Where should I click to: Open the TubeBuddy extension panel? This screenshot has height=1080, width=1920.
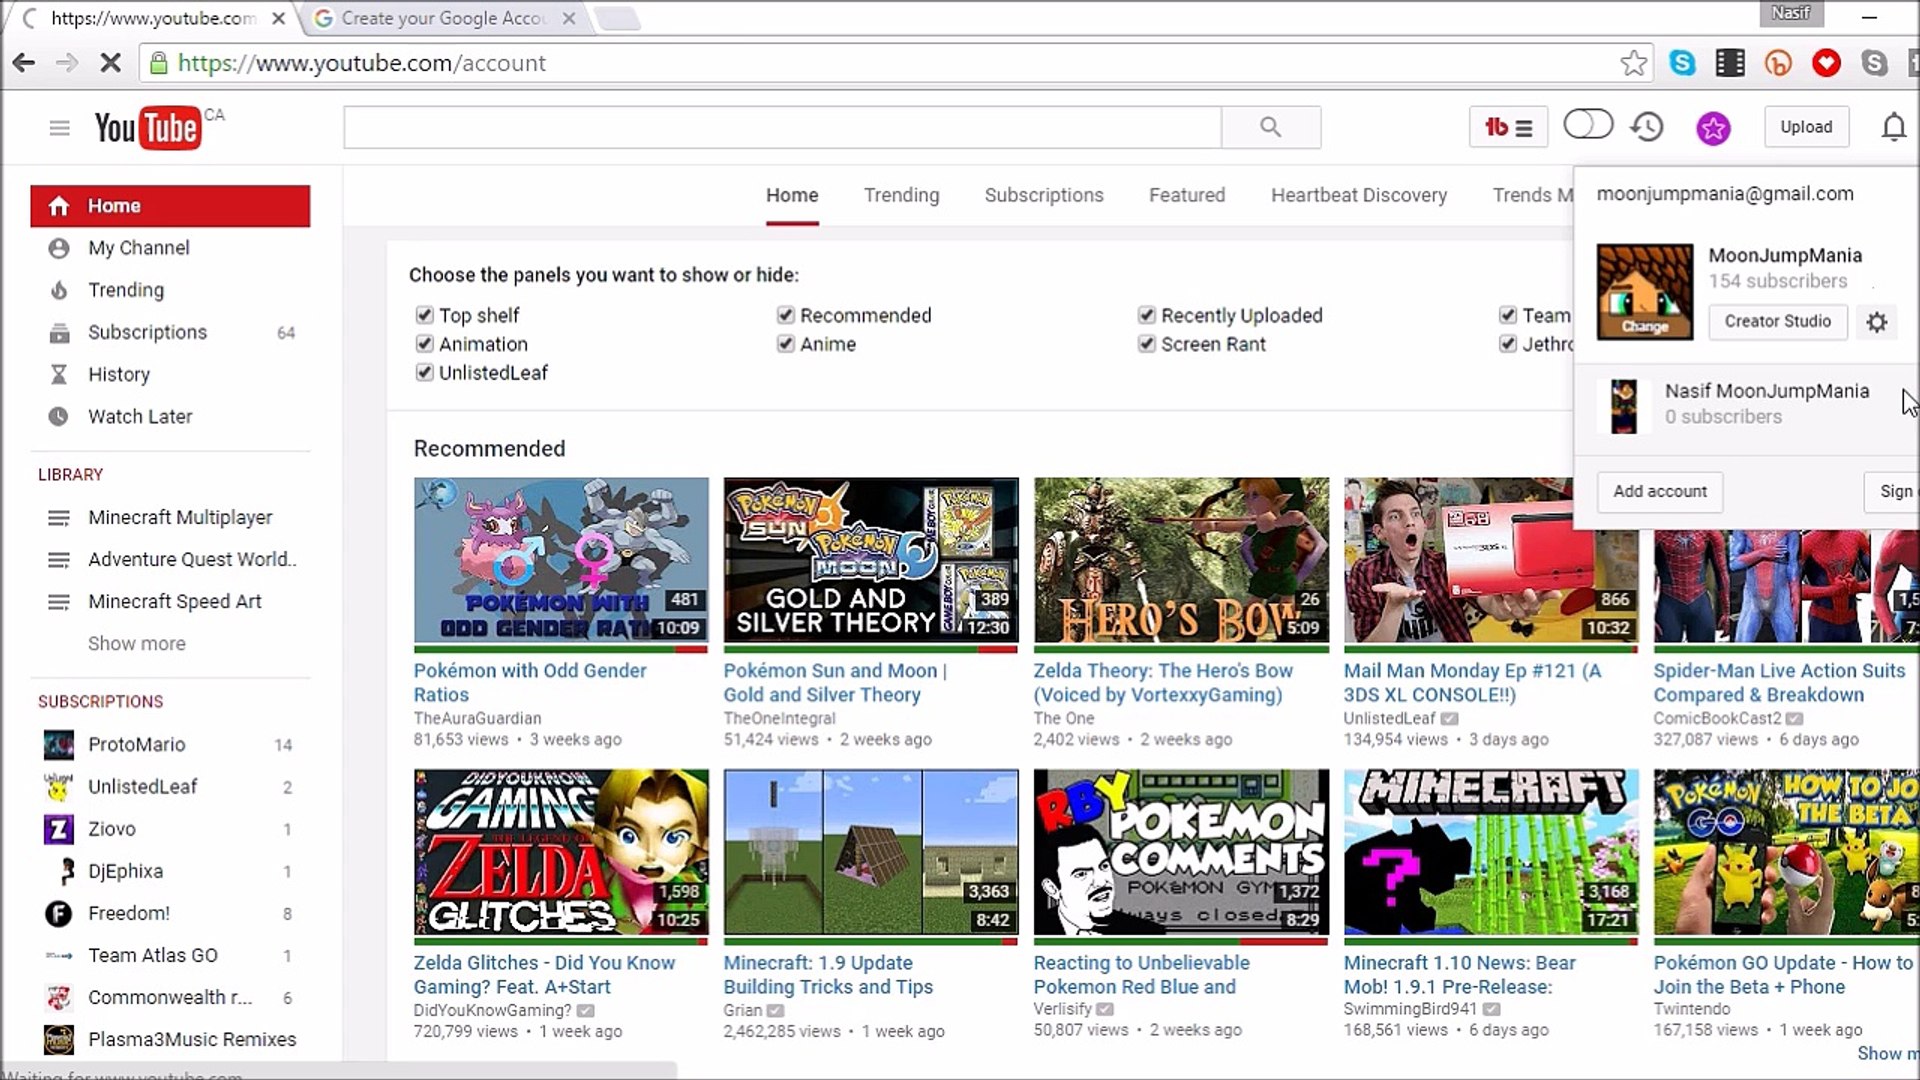point(1508,127)
